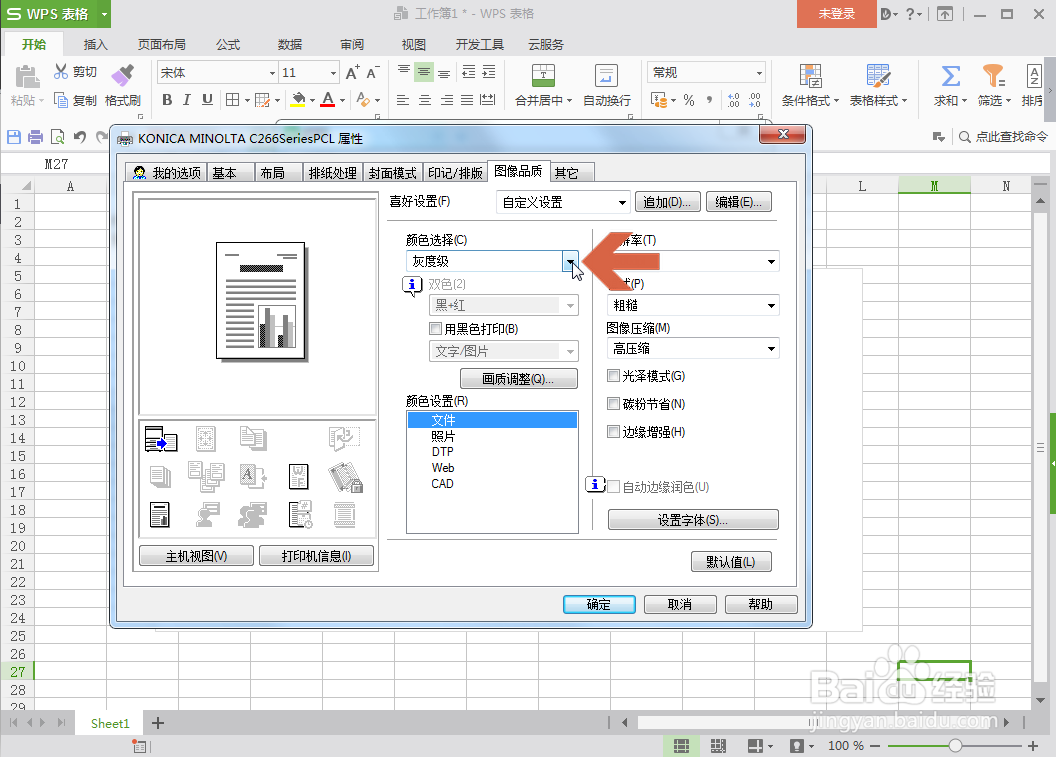
Task: Click the Save icon in quick access toolbar
Action: [13, 137]
